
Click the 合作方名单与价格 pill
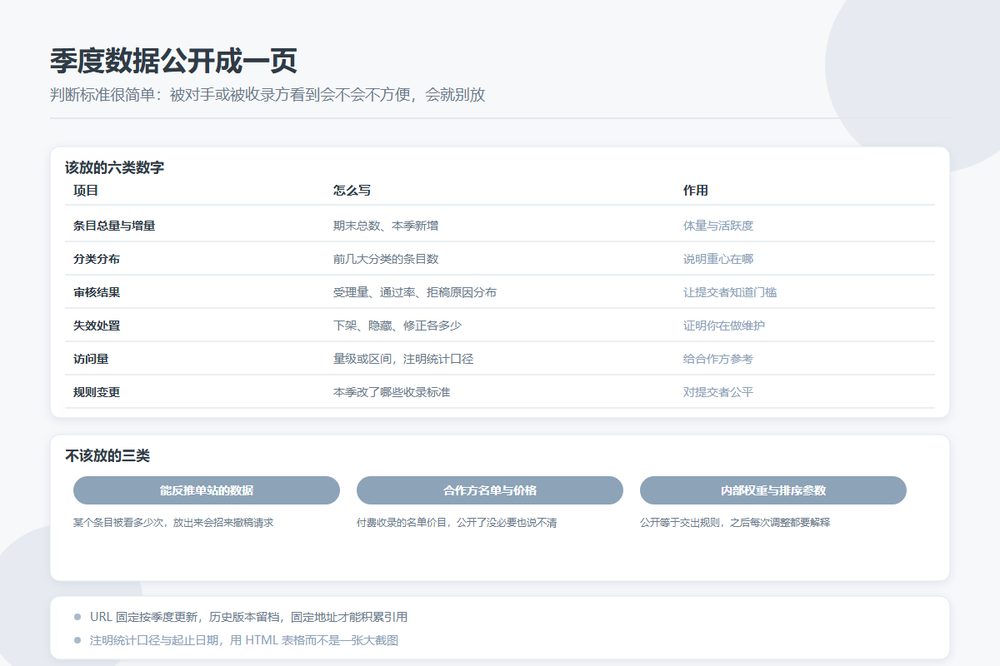pyautogui.click(x=490, y=491)
